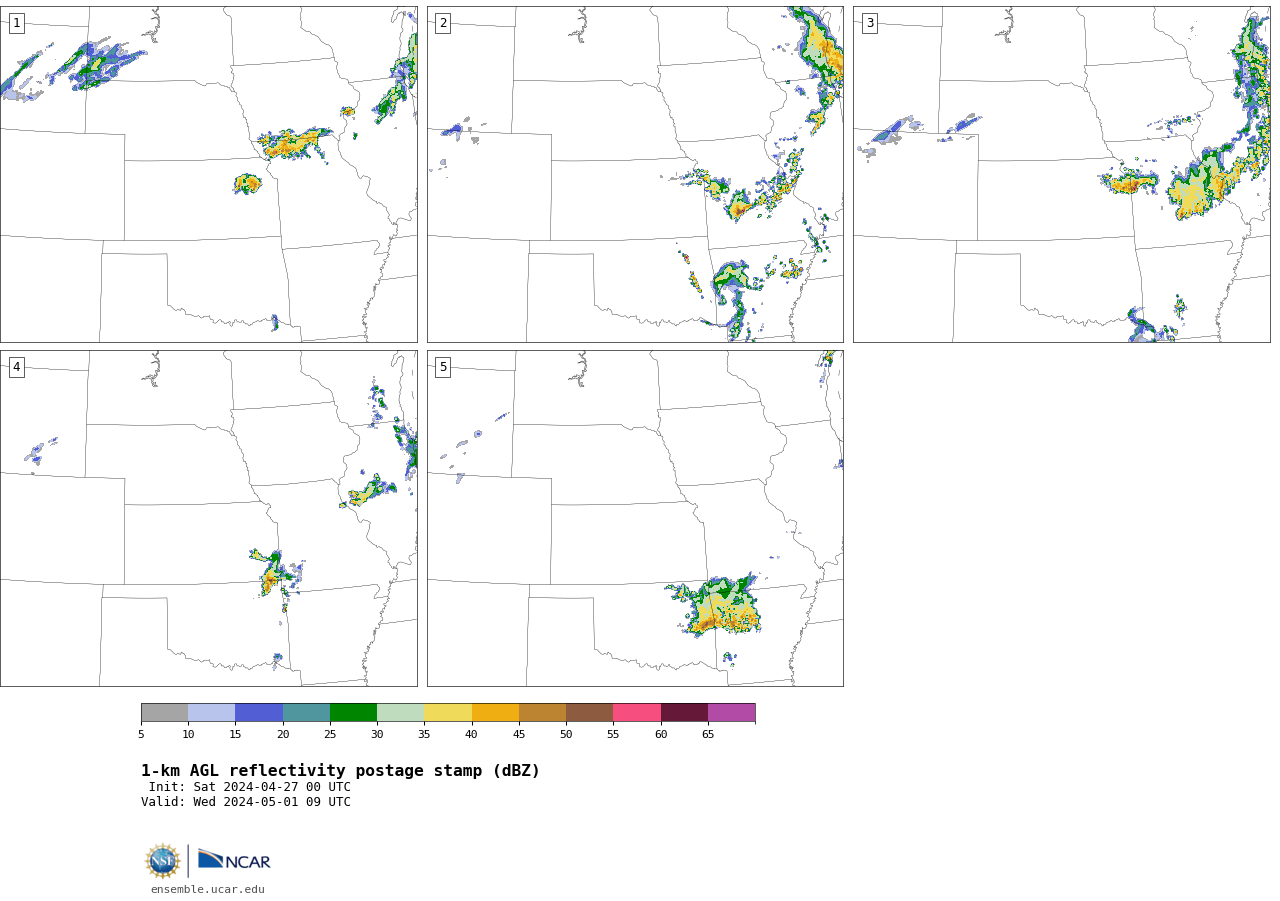Click the purple 65+ dBZ swatch
1280x901 pixels.
click(x=732, y=713)
